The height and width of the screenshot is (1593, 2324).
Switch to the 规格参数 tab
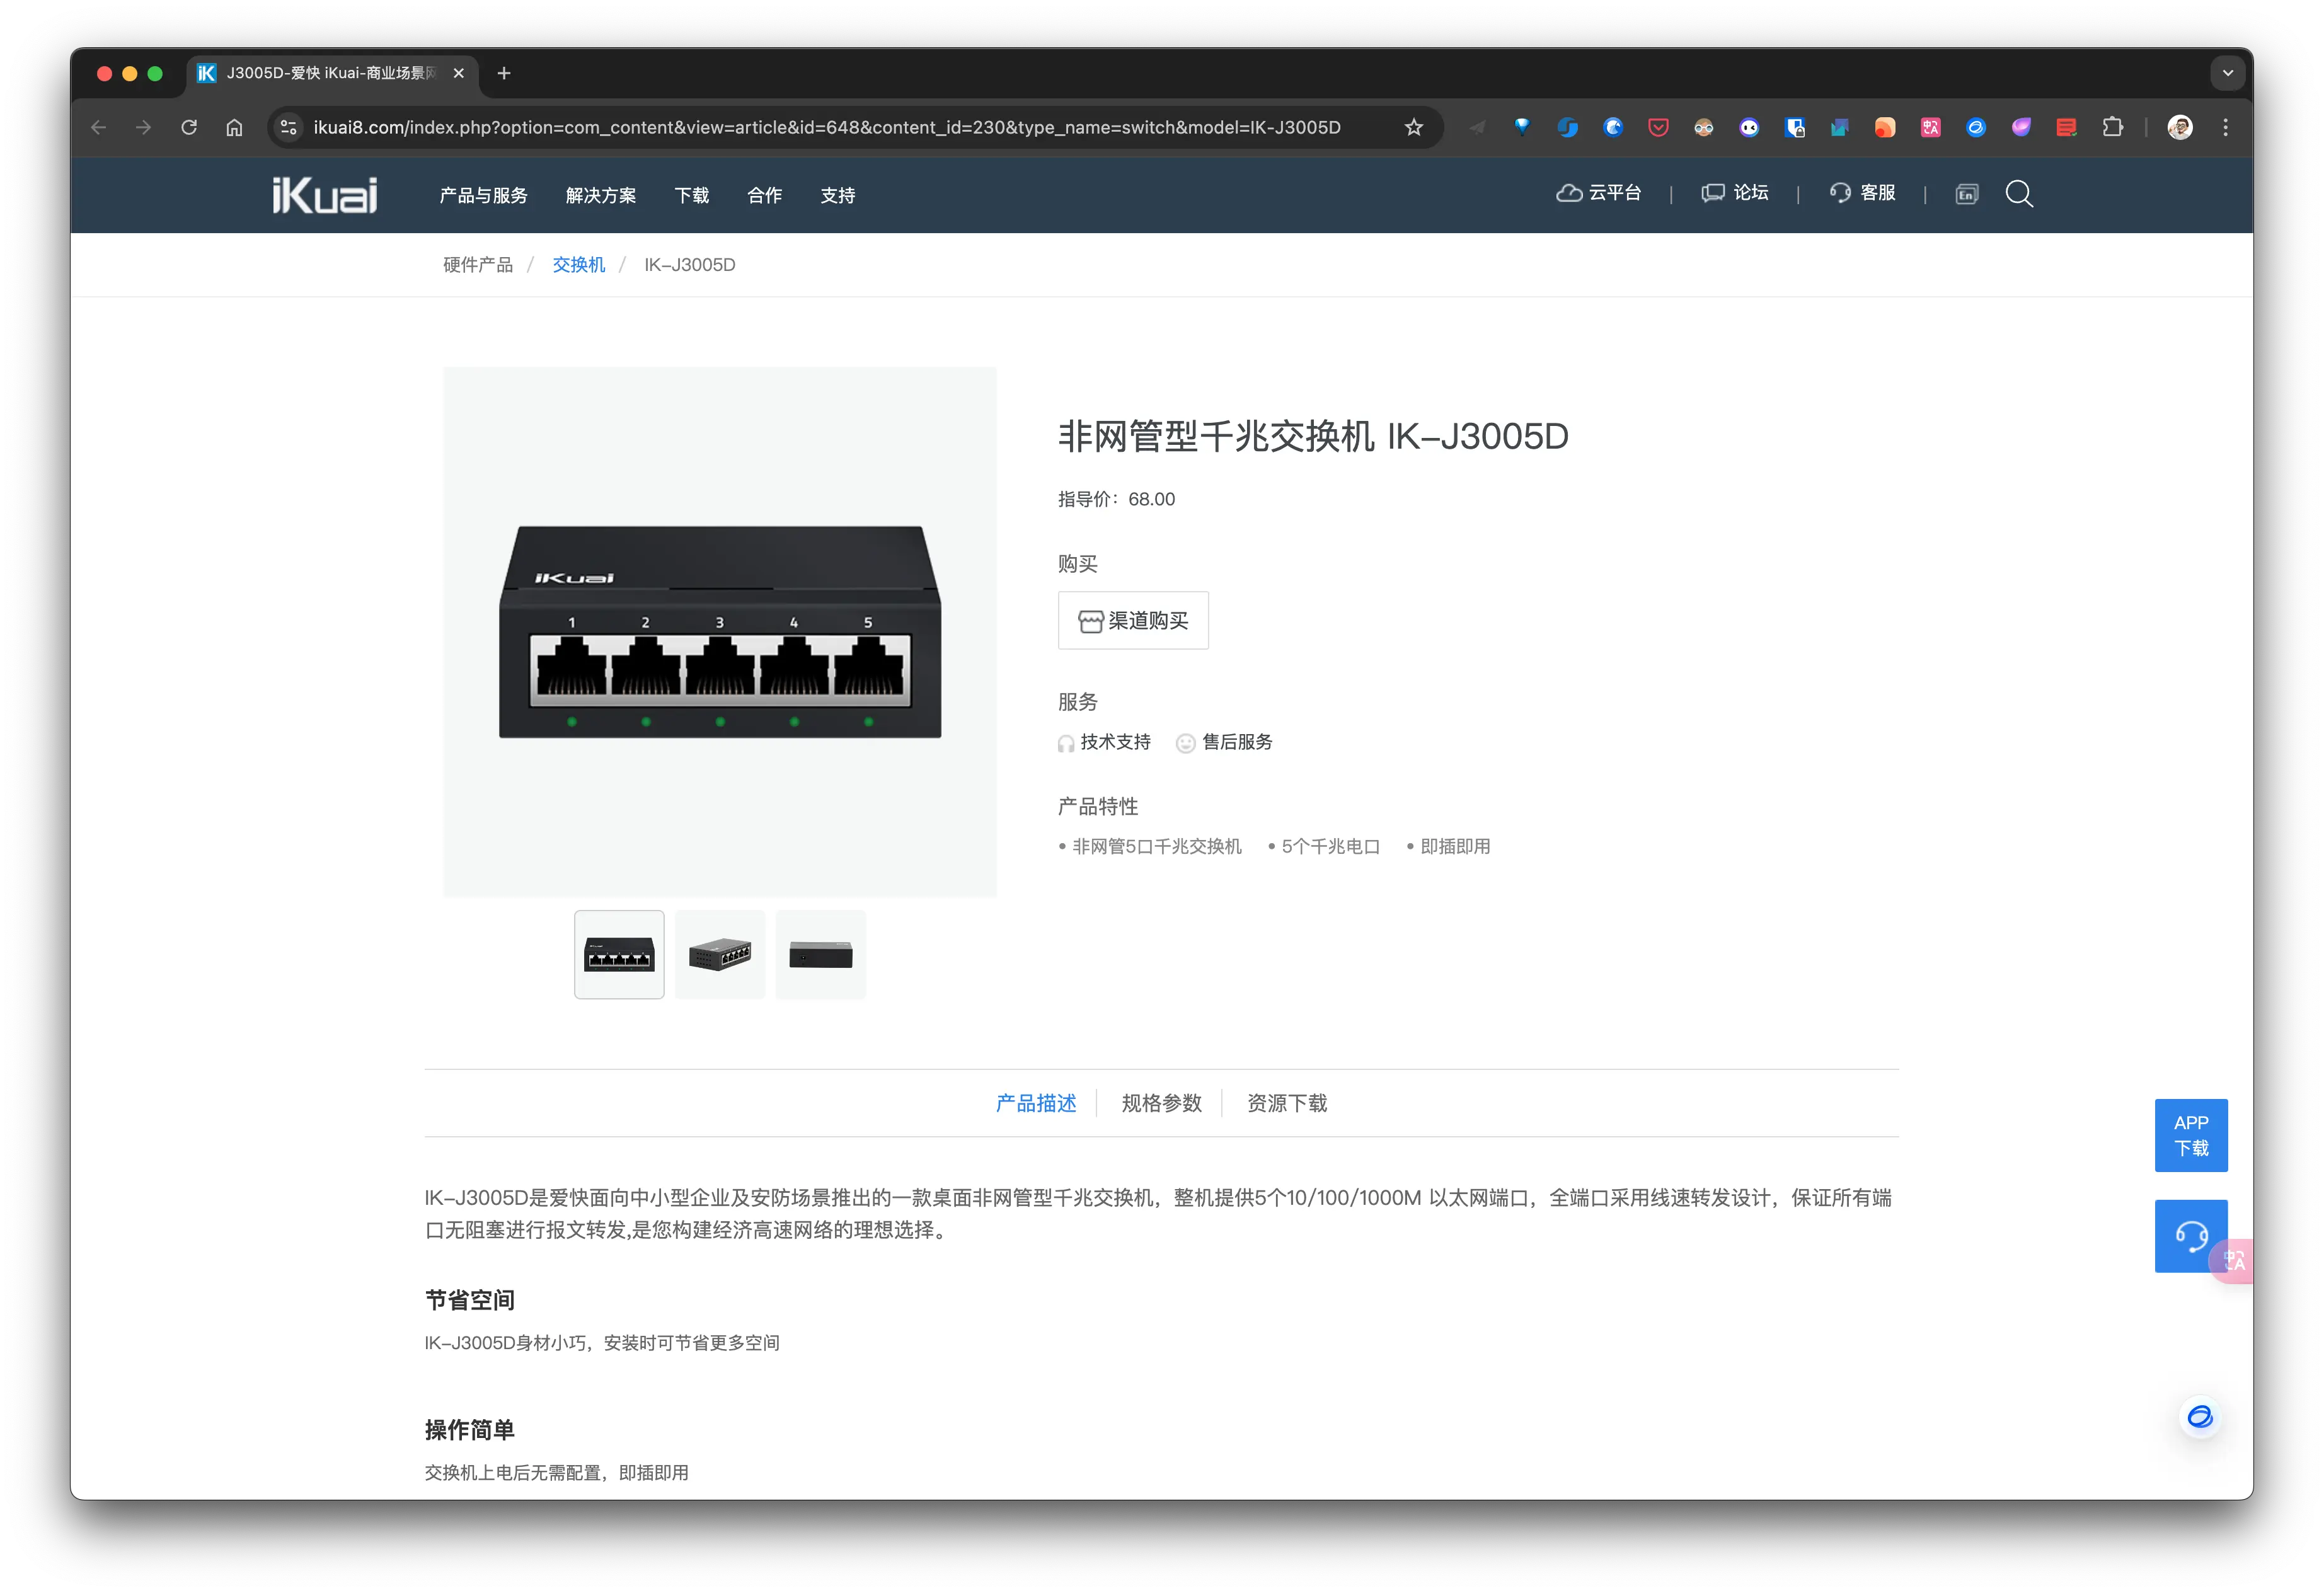click(1161, 1103)
